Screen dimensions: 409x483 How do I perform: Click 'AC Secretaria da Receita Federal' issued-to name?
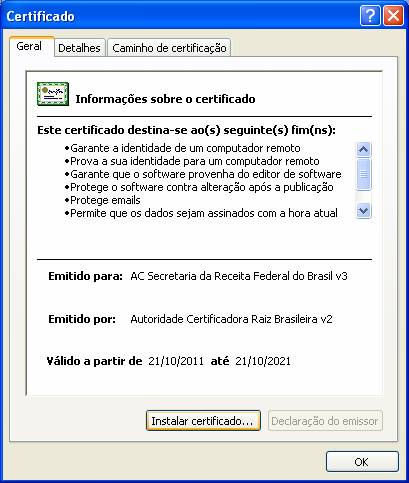pos(239,276)
